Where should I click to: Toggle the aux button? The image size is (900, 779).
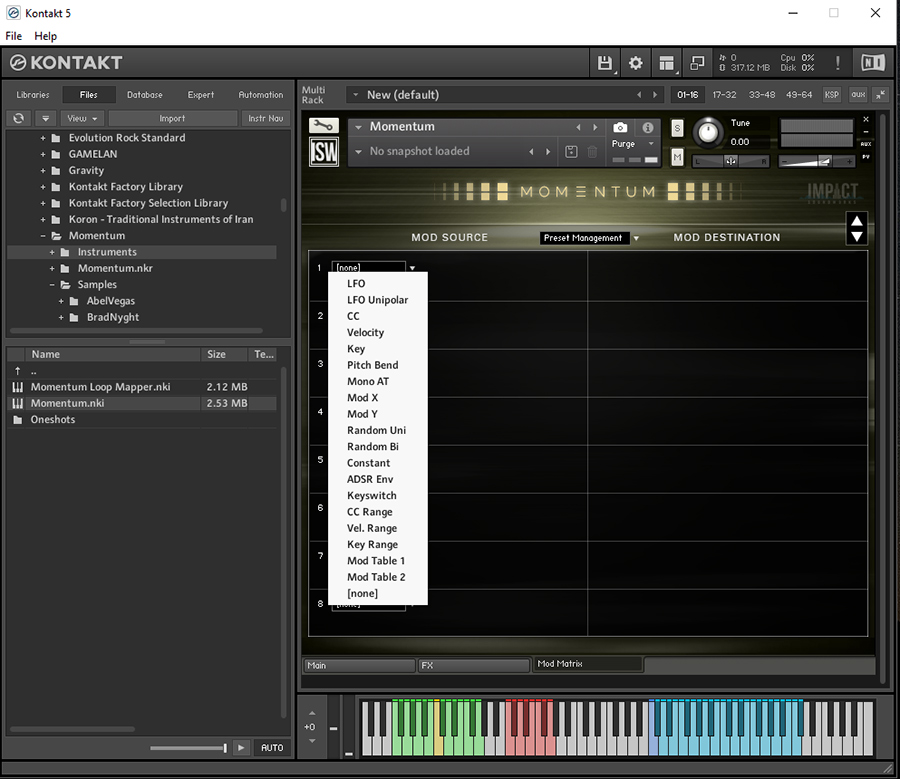(x=858, y=95)
